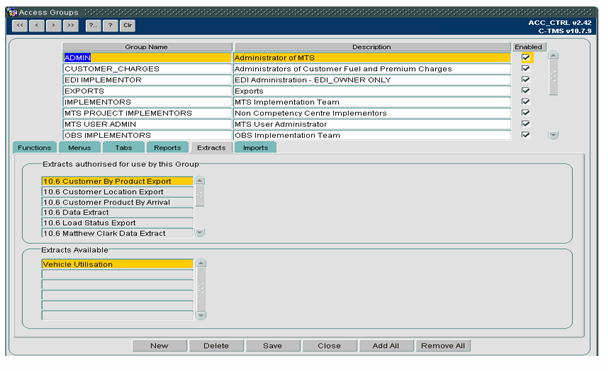
Task: Switch to the Tabs tab
Action: [x=123, y=148]
